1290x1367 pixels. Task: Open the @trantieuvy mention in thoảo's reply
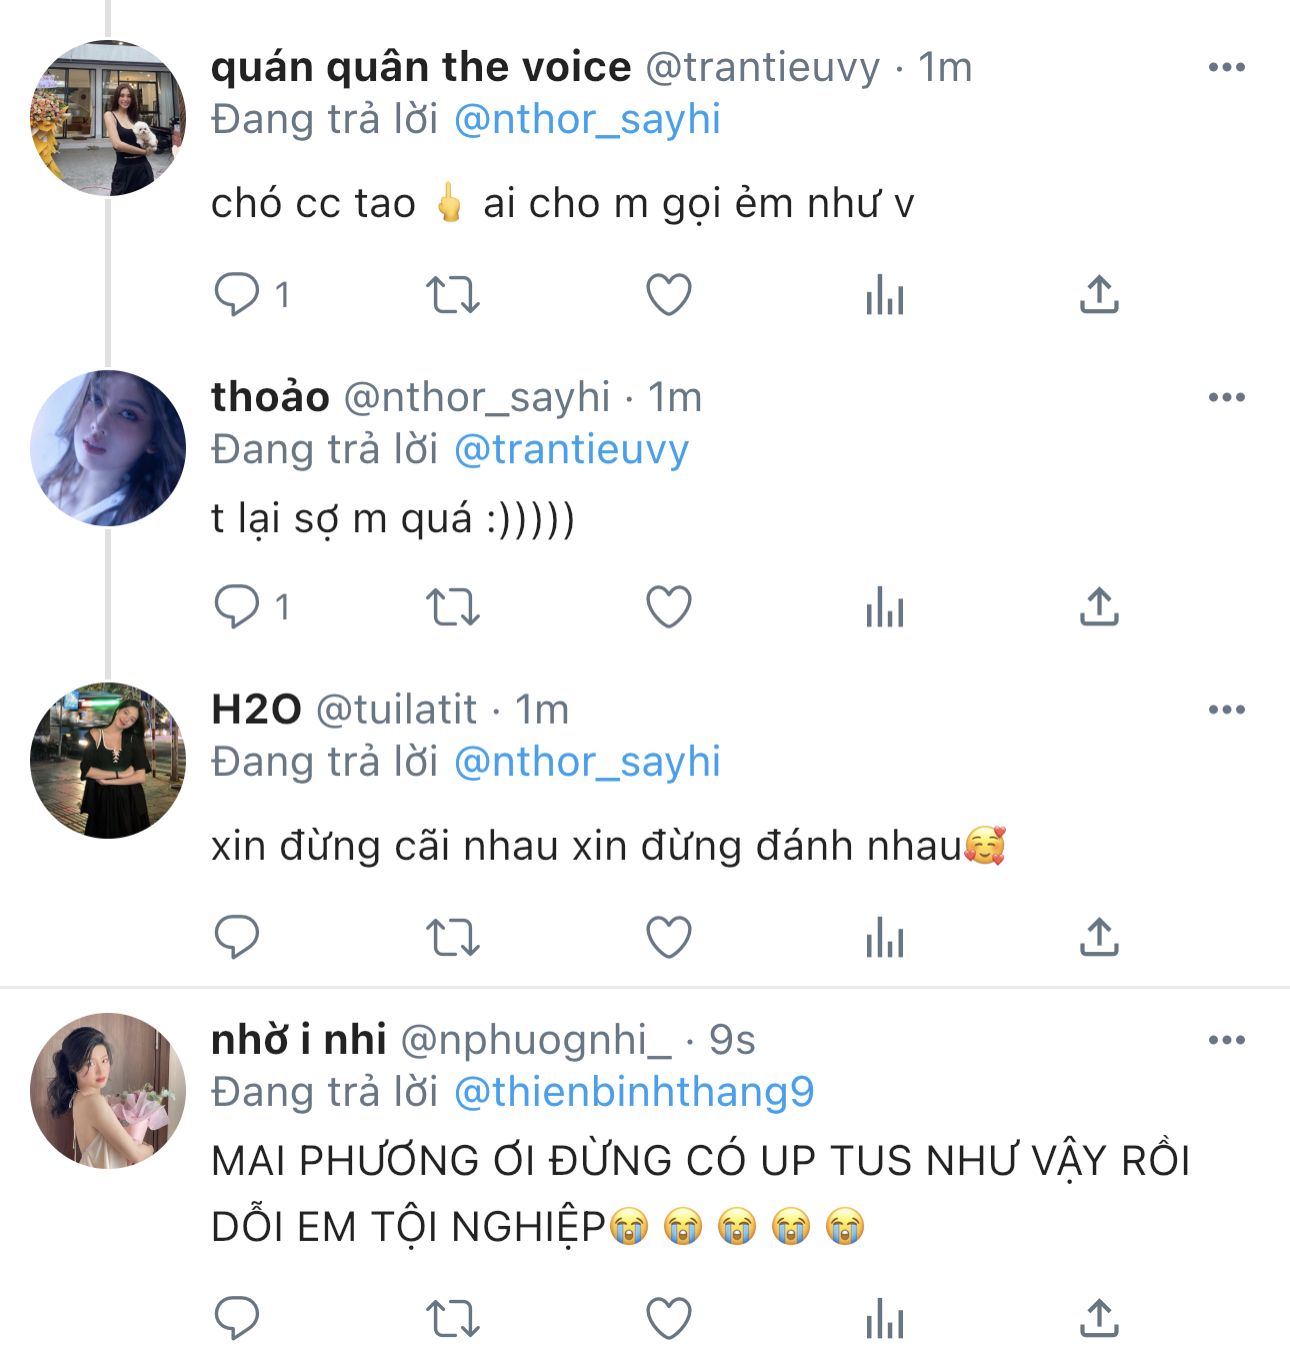[x=571, y=450]
